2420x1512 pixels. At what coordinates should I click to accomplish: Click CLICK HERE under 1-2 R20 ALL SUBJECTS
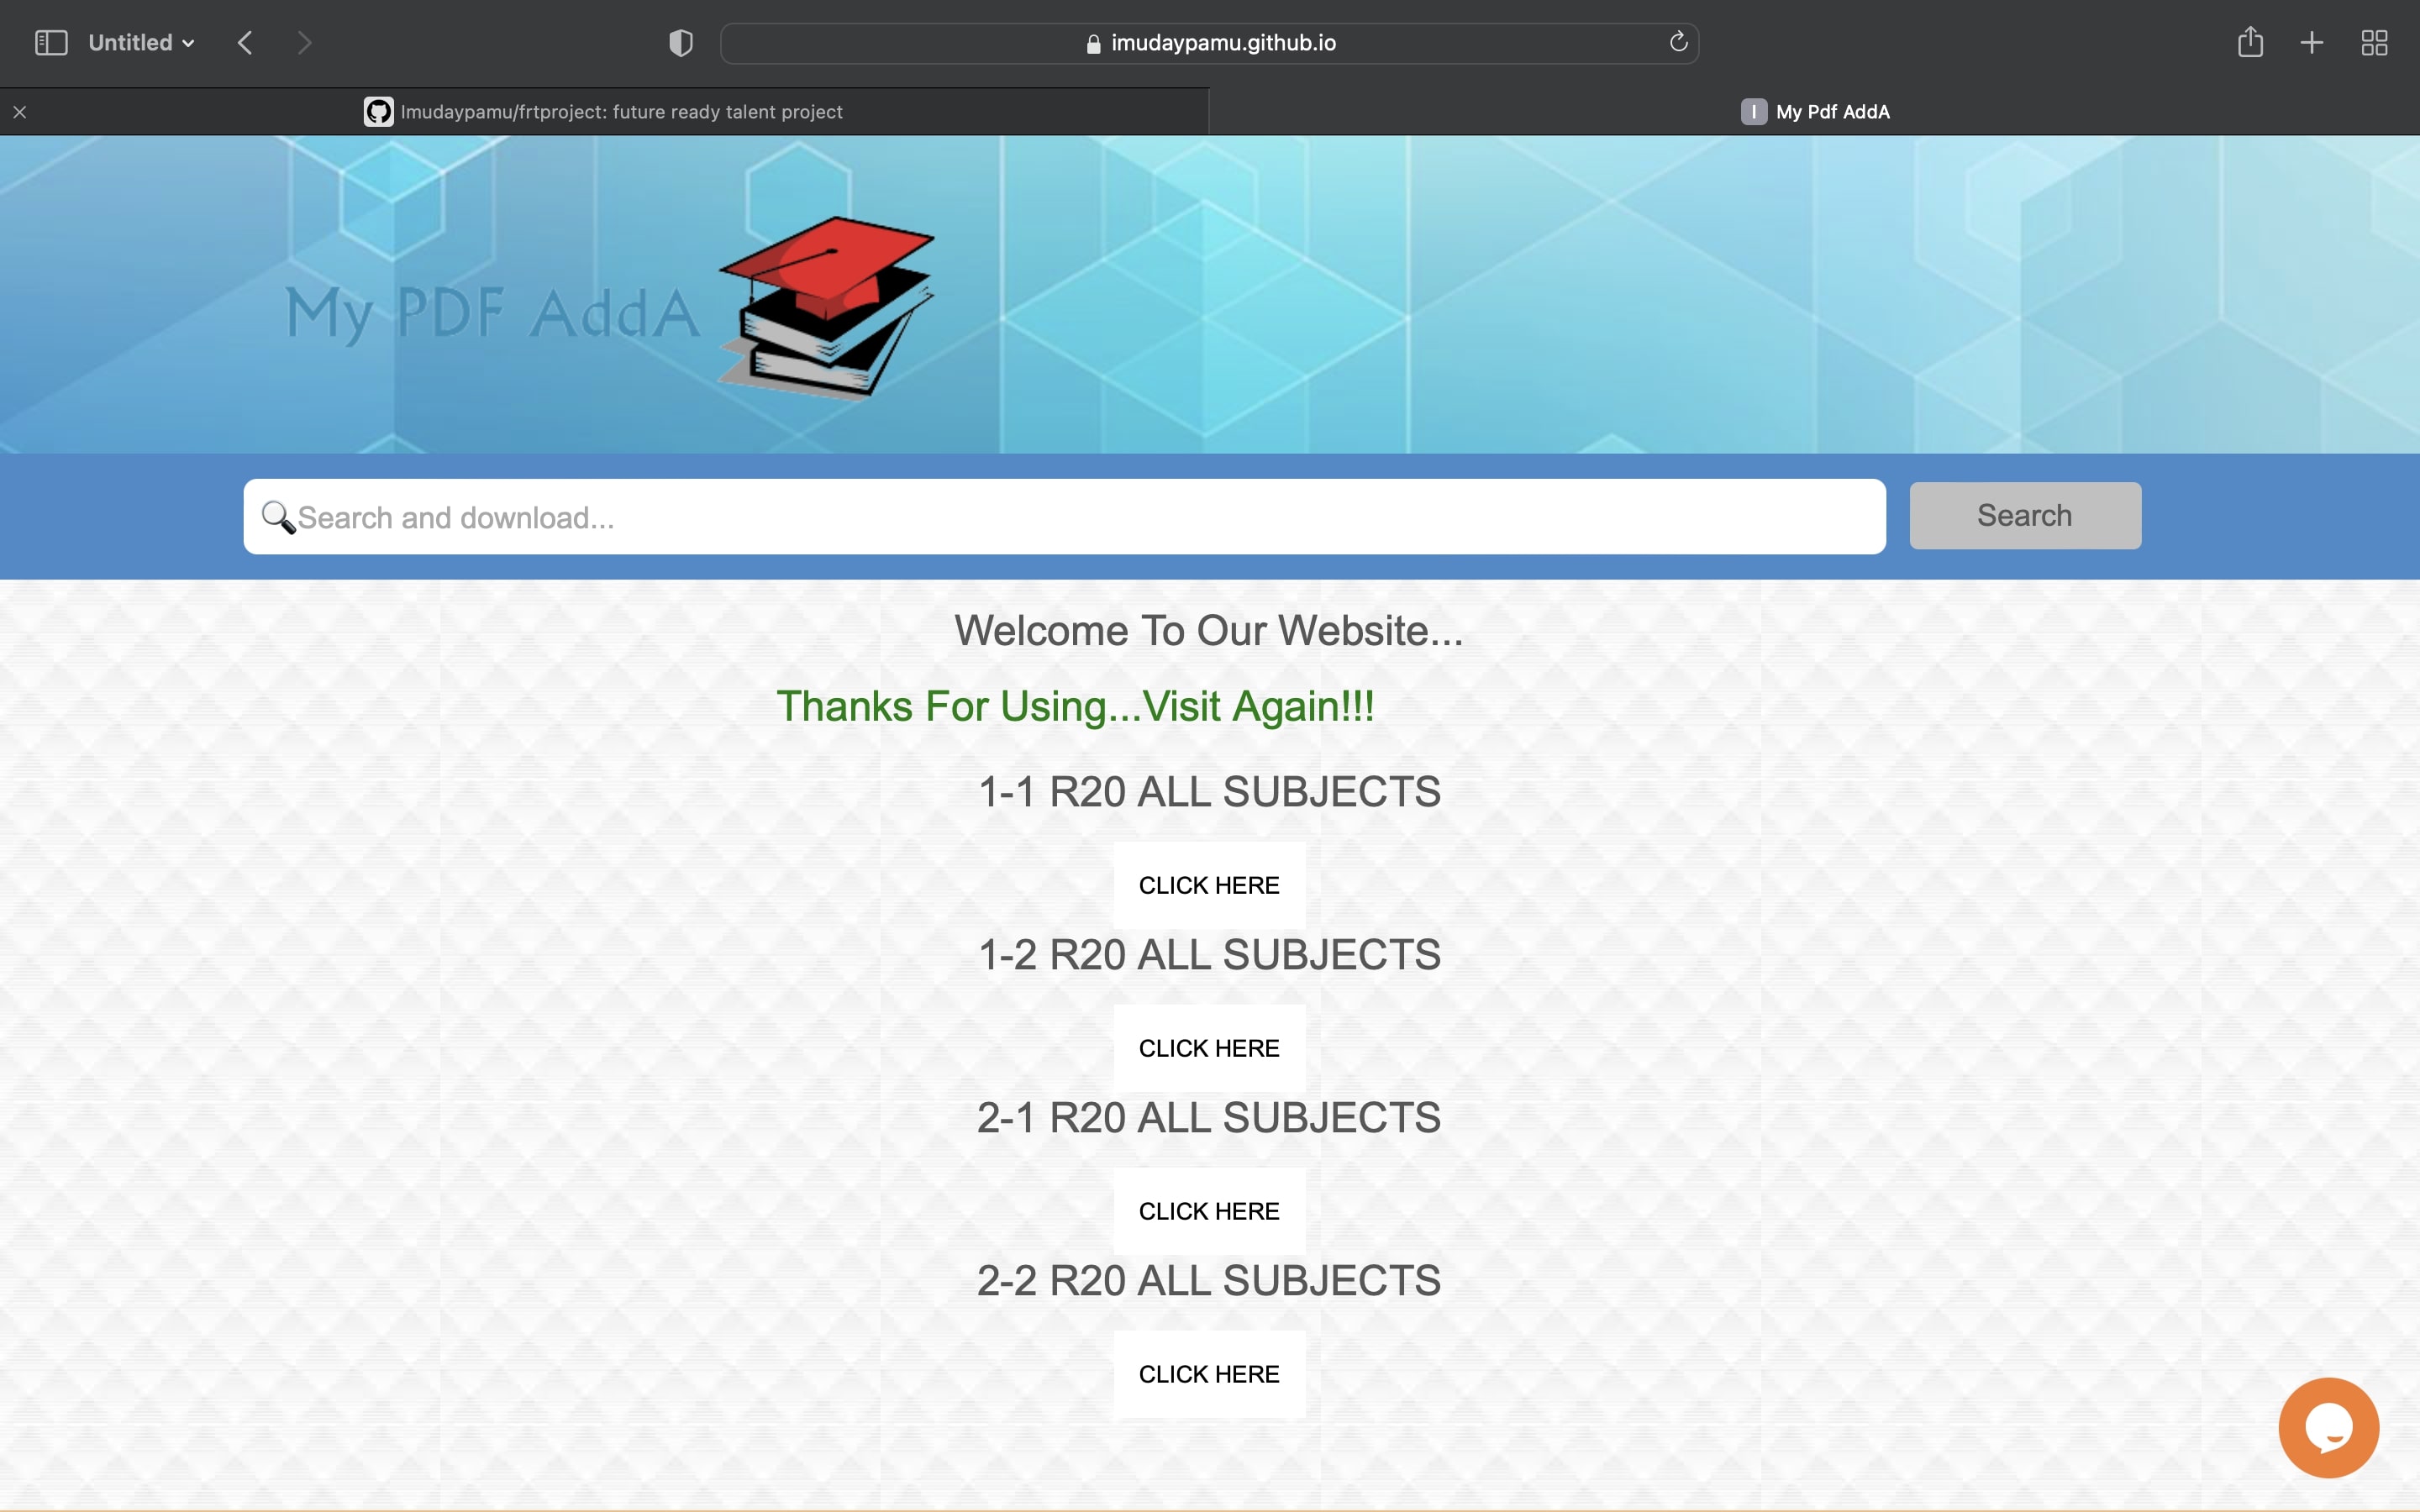tap(1209, 1048)
